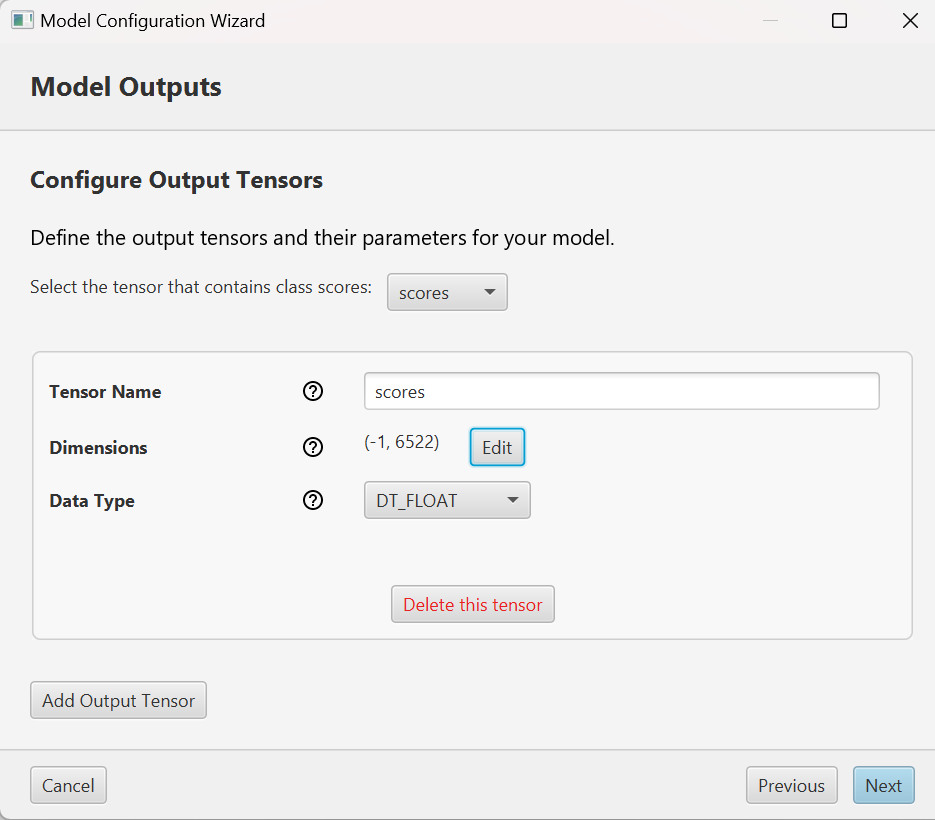The height and width of the screenshot is (820, 935).
Task: Proceed to the Next wizard step
Action: [x=883, y=786]
